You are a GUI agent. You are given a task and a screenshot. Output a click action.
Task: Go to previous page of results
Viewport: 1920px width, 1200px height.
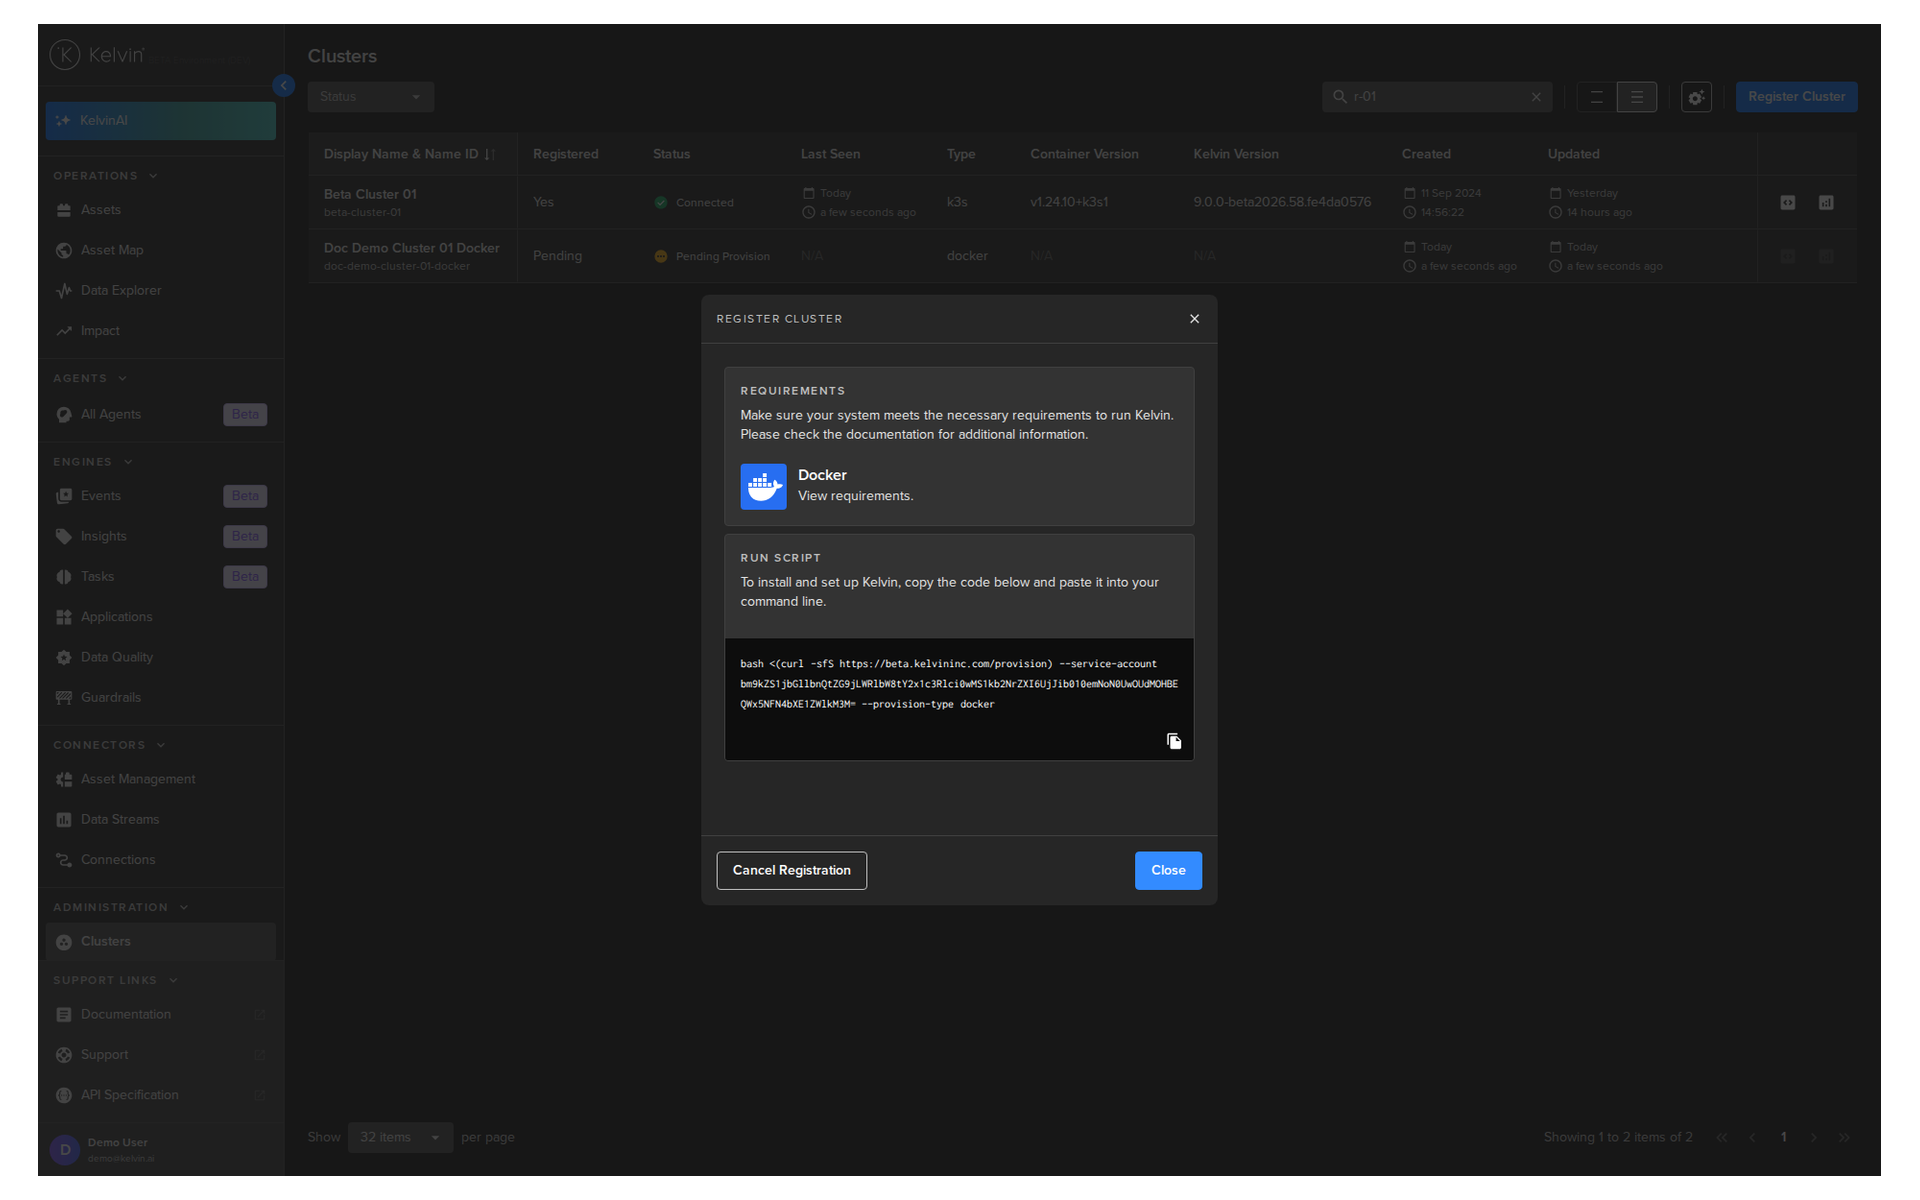click(1752, 1138)
